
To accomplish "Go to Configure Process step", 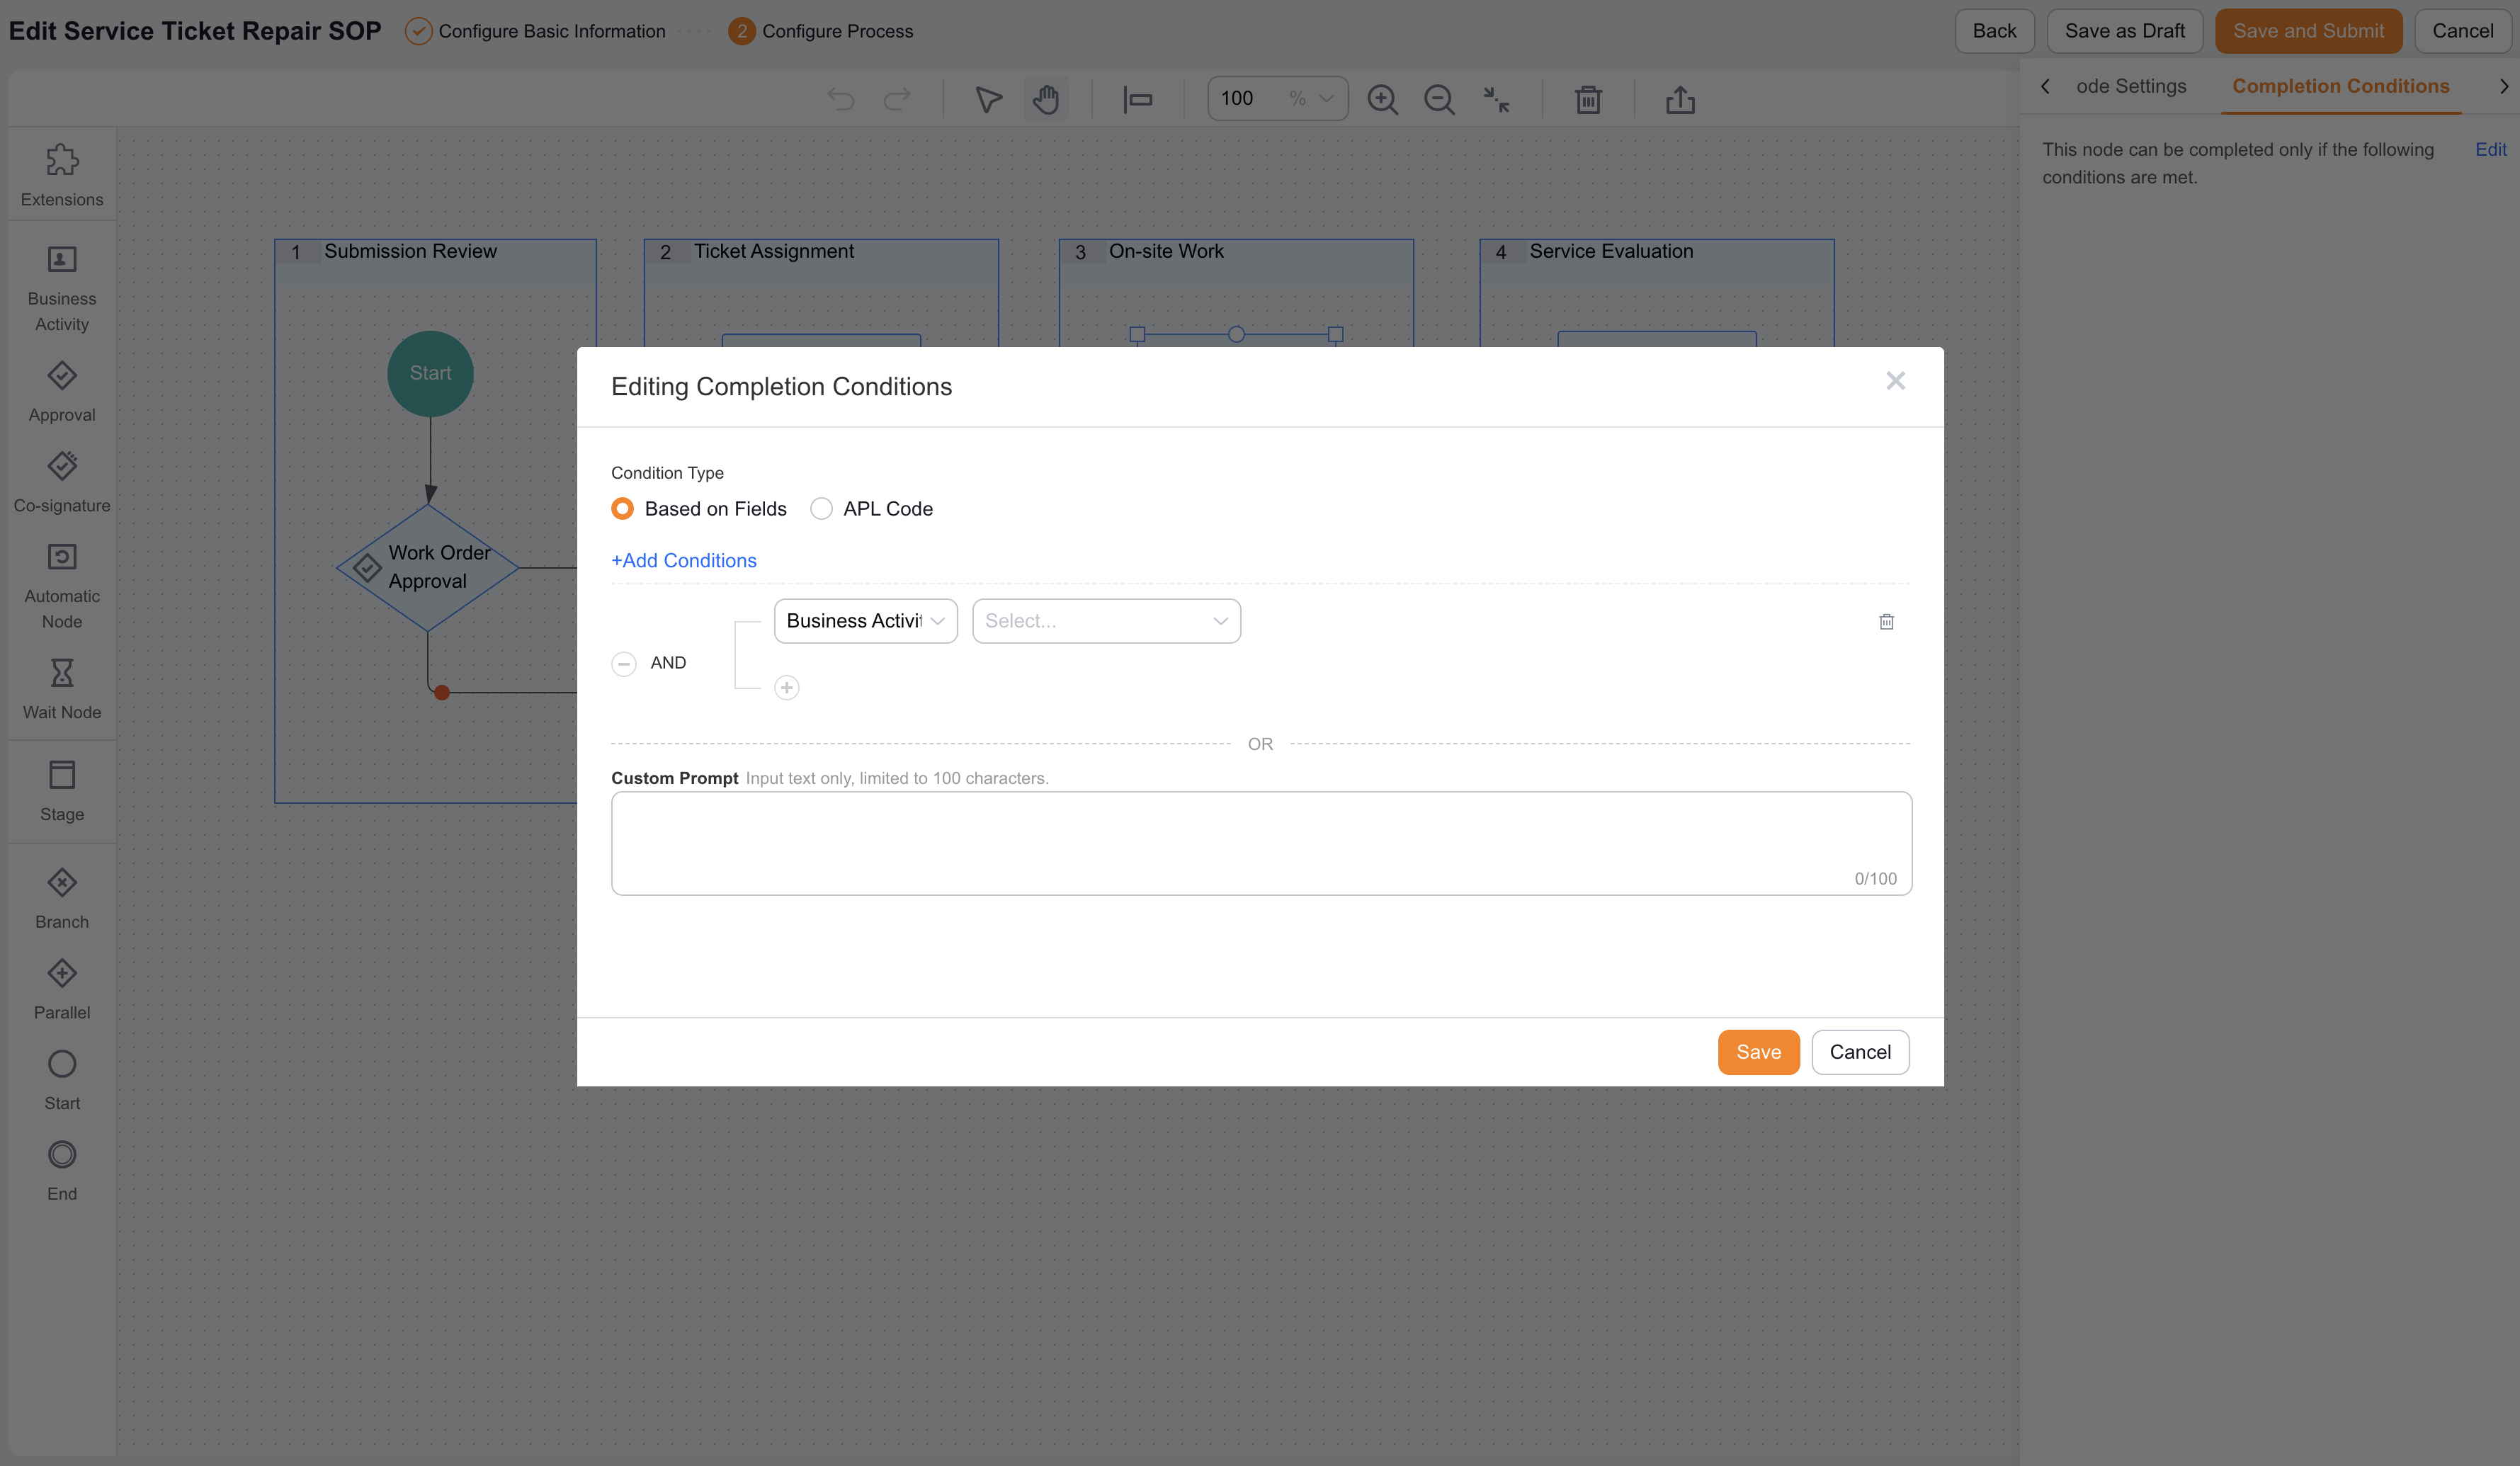I will (x=821, y=31).
